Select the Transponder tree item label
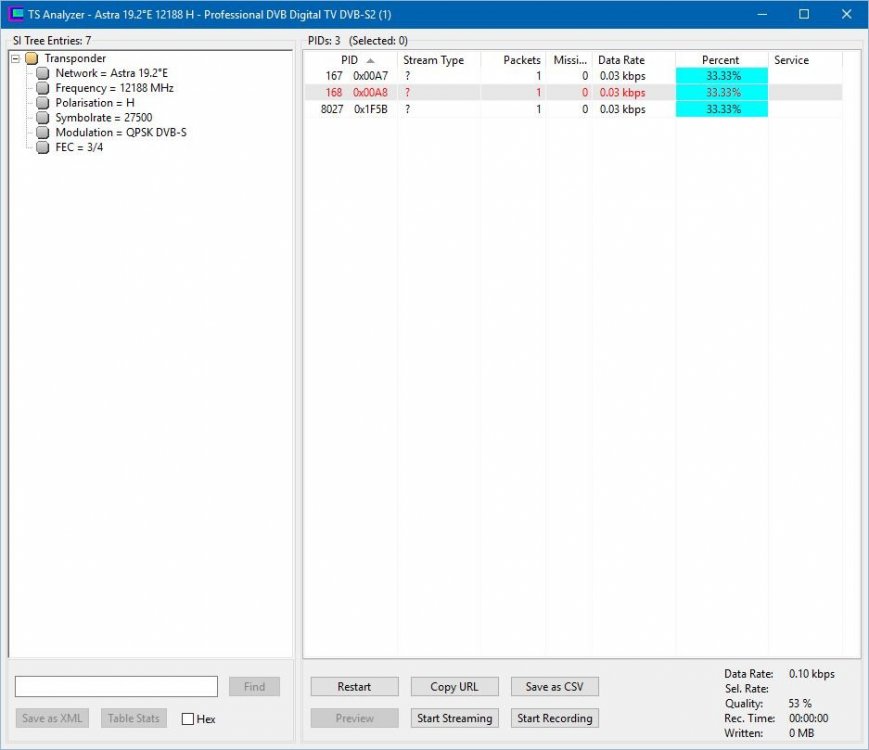 pos(75,58)
